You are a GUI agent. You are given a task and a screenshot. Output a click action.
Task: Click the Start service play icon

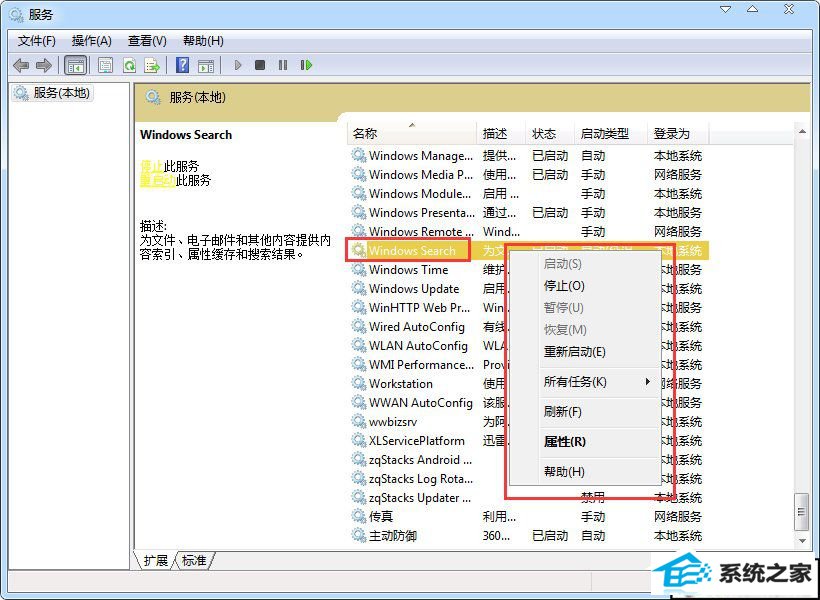238,65
